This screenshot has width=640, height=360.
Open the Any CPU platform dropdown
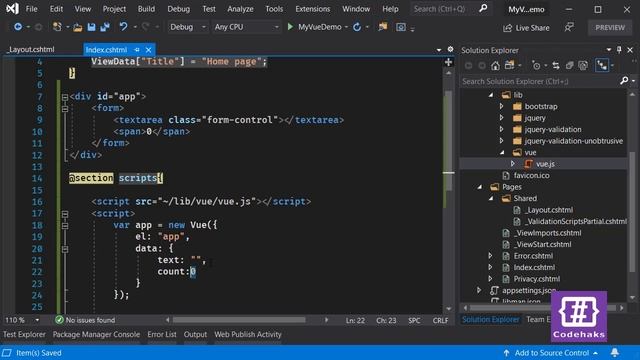coord(246,27)
